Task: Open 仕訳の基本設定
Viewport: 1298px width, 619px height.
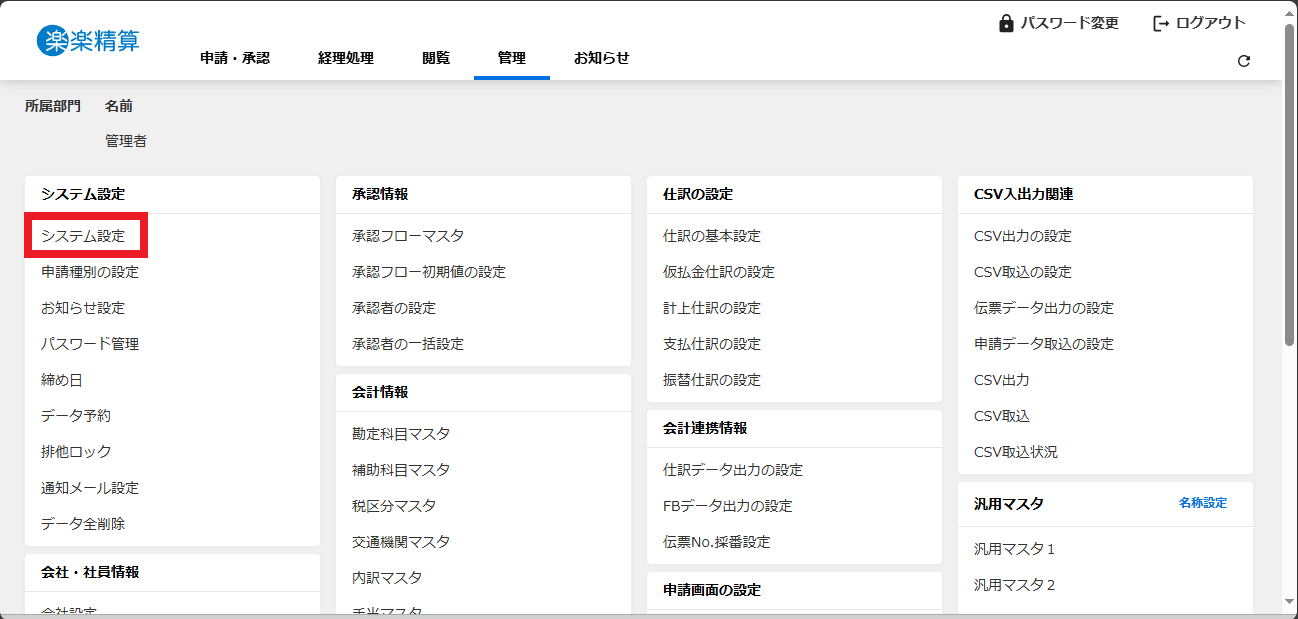Action: tap(712, 236)
